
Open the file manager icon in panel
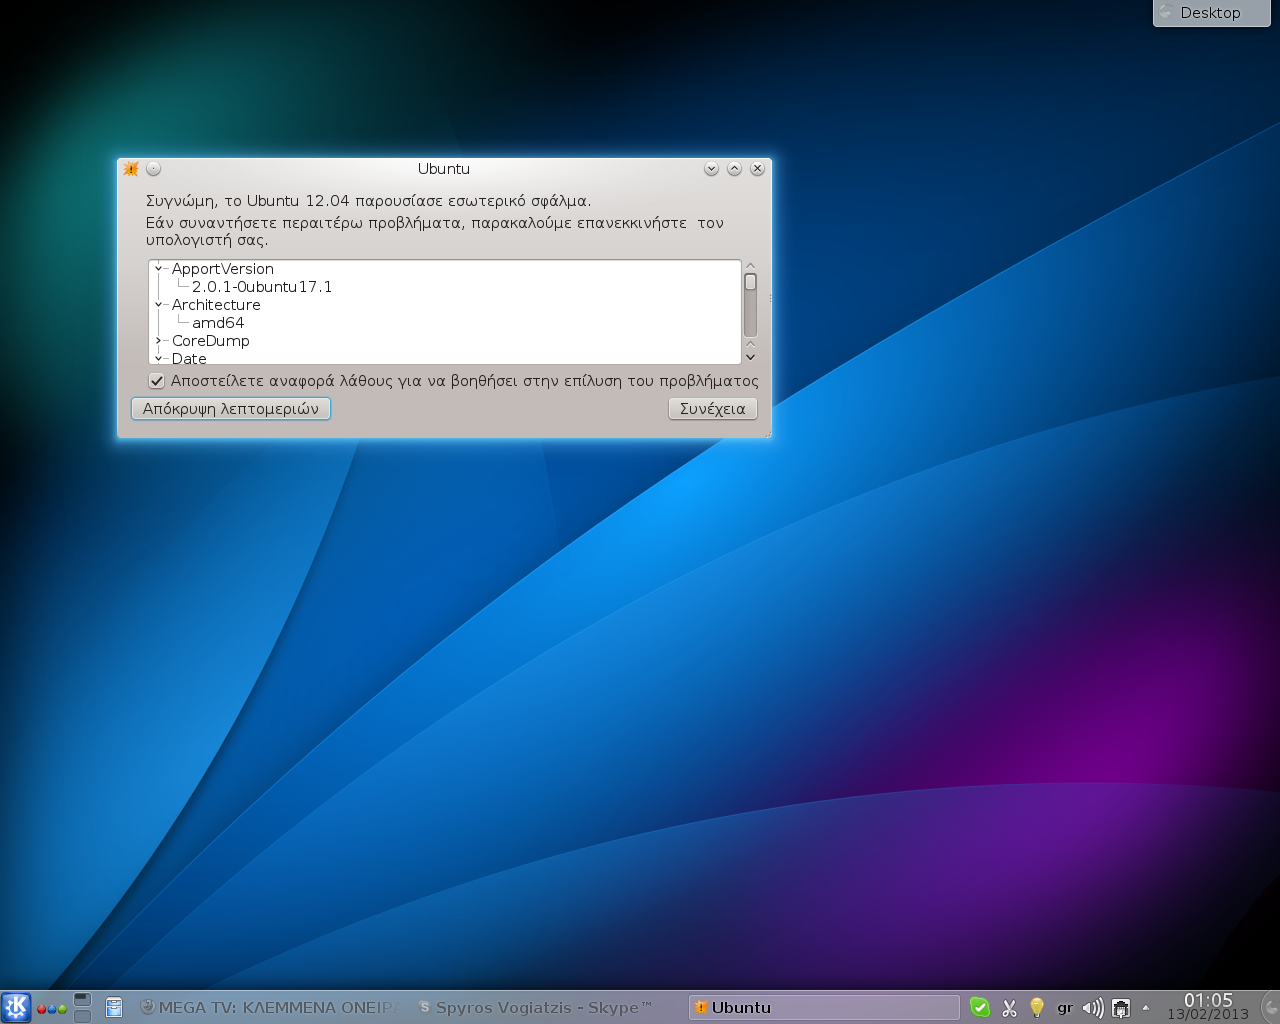[114, 1007]
